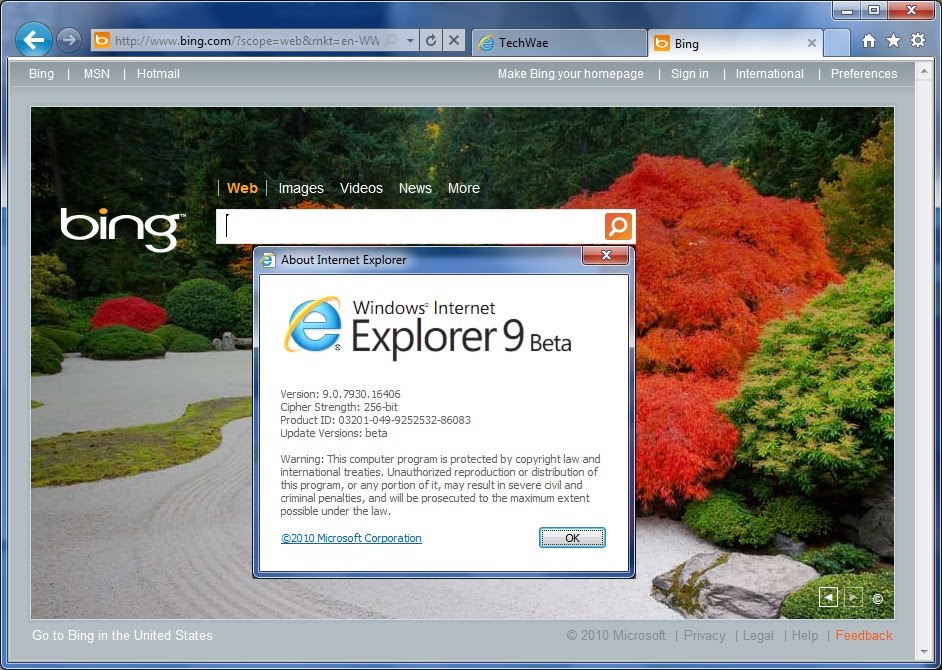Close the About Internet Explorer dialog
Image resolution: width=942 pixels, height=670 pixels.
tap(606, 255)
